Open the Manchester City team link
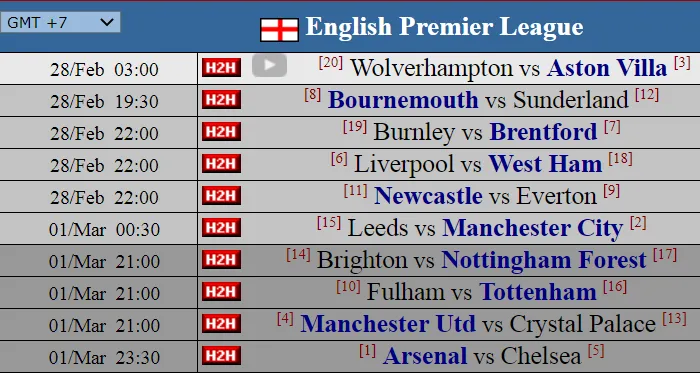This screenshot has width=700, height=373. (x=533, y=228)
